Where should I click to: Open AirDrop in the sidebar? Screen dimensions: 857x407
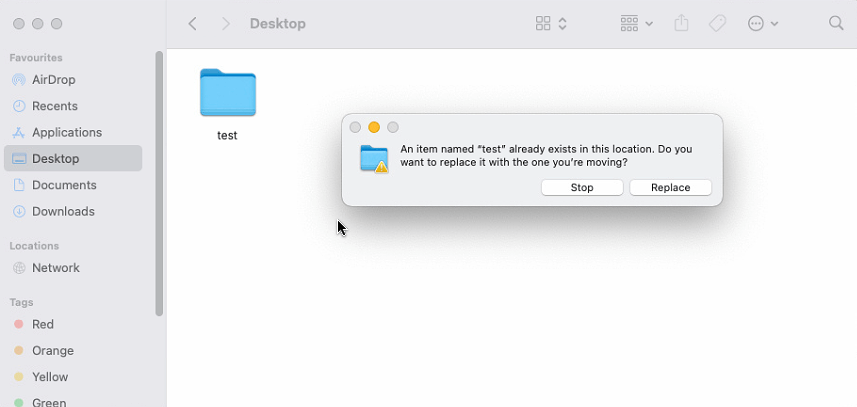tap(53, 80)
